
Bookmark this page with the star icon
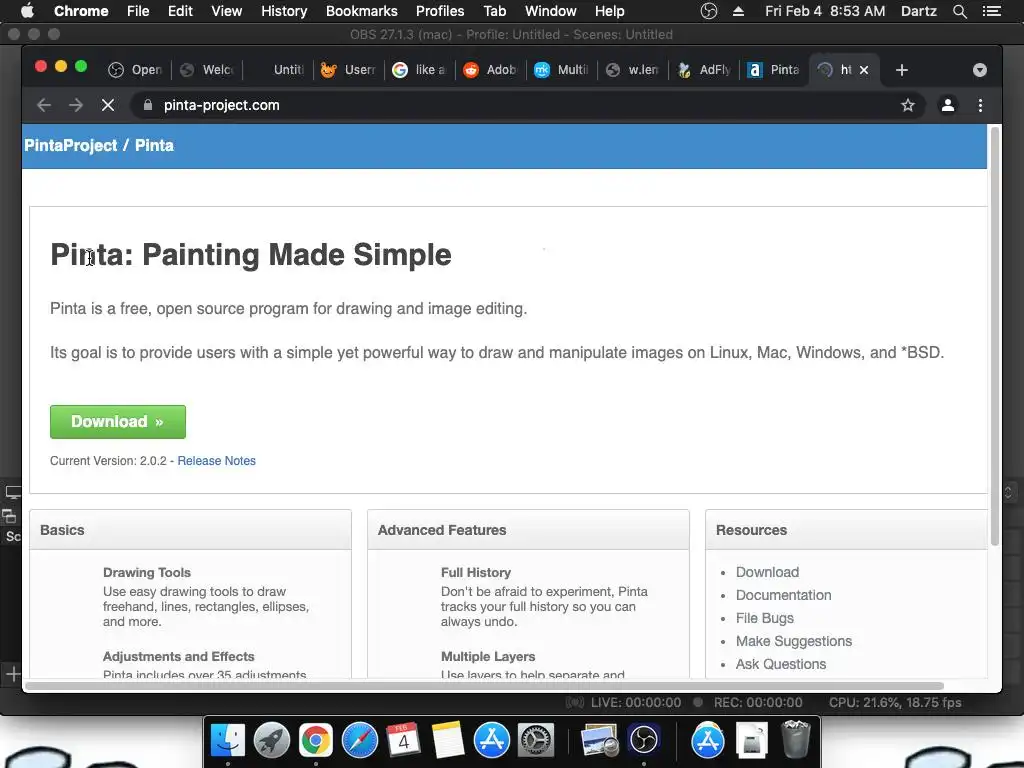coord(908,105)
